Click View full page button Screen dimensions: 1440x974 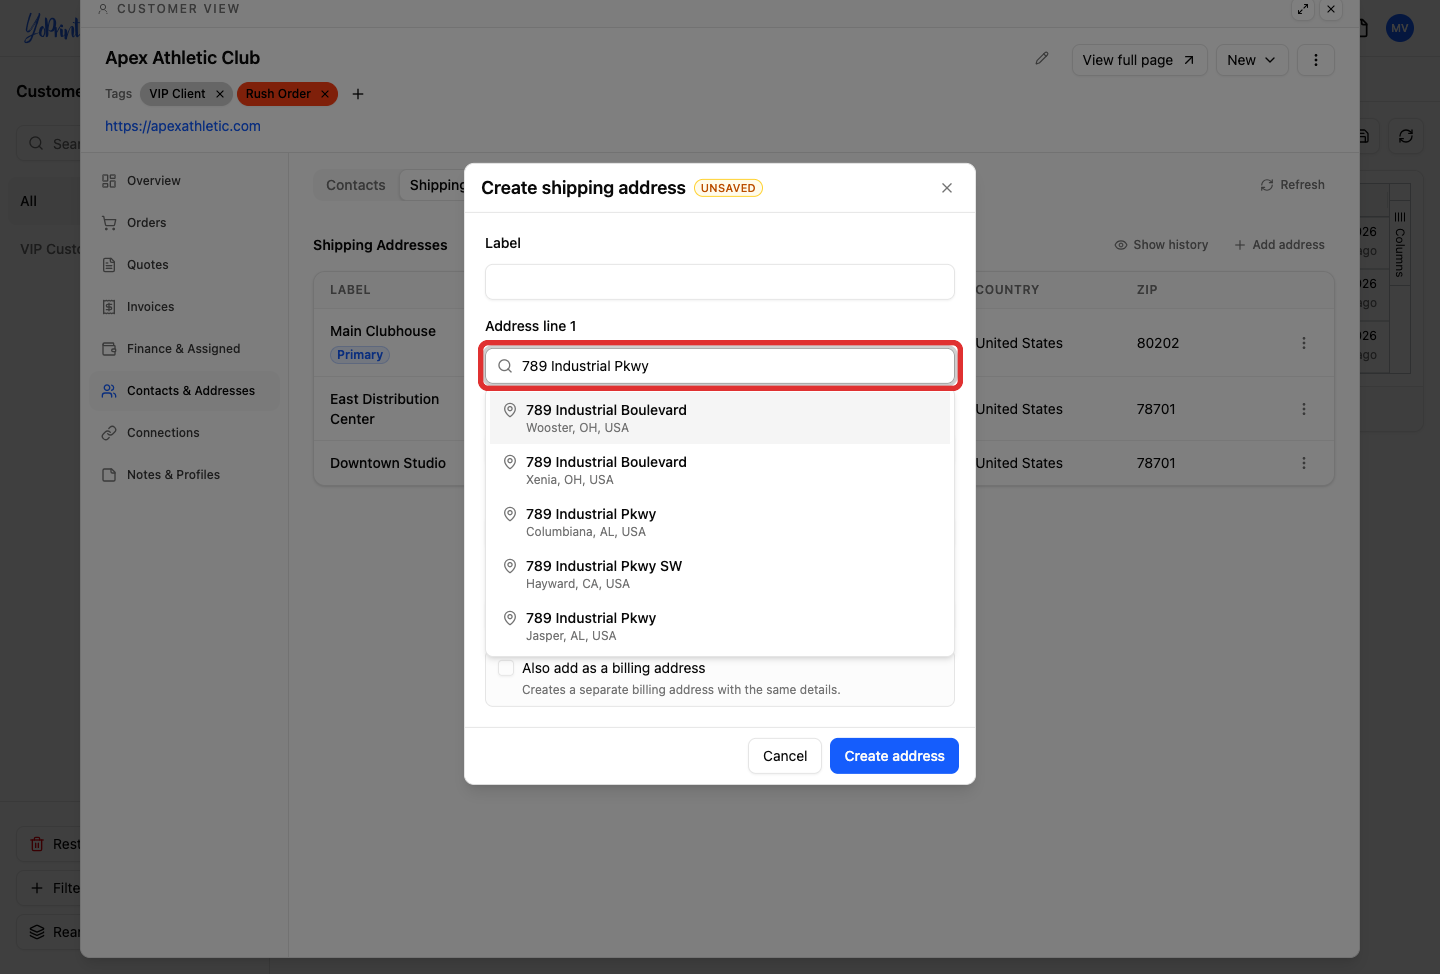(x=1139, y=60)
